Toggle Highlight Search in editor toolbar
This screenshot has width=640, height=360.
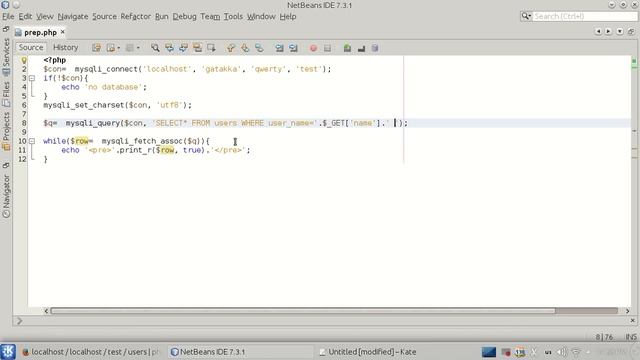coord(197,48)
